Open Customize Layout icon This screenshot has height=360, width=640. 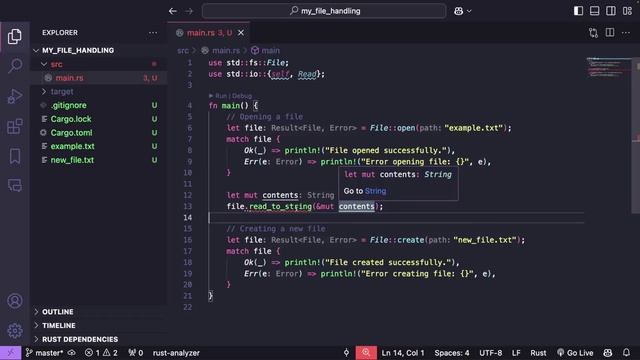pos(627,11)
